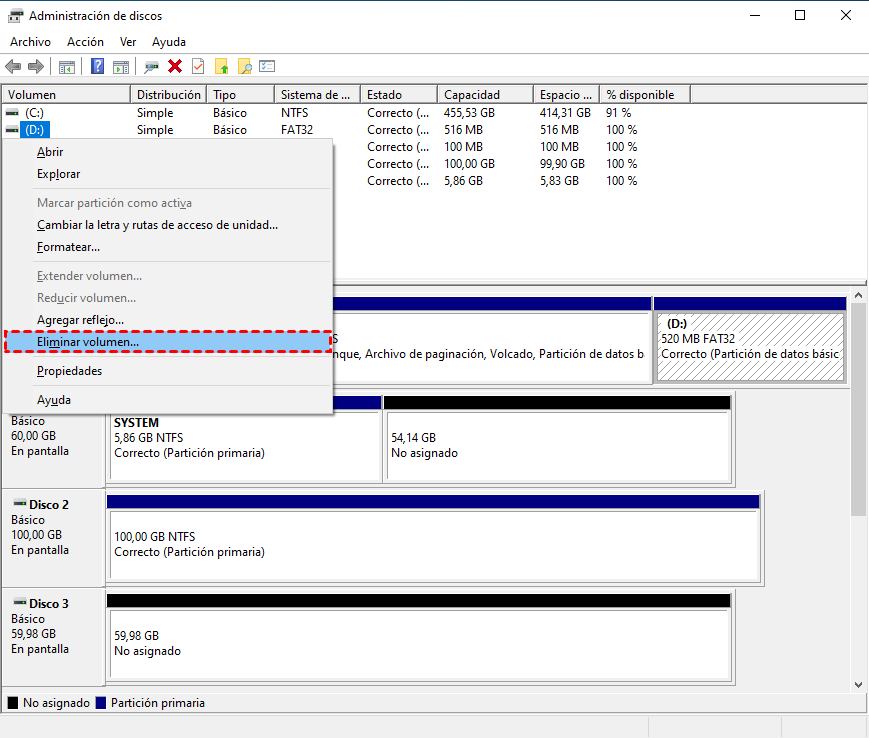Open the Acción menu
The width and height of the screenshot is (869, 738).
coord(85,42)
